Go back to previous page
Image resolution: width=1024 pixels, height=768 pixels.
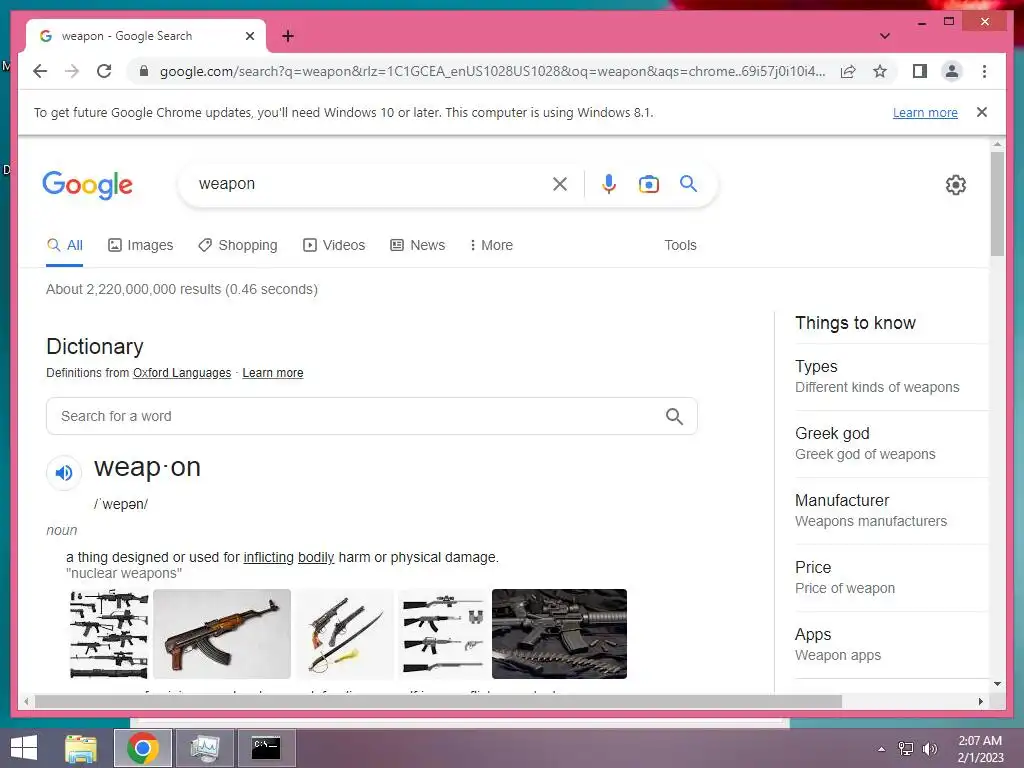click(40, 71)
